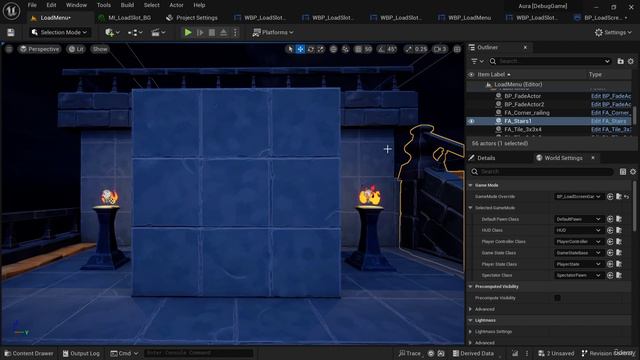
Task: Click the World Settings search field
Action: [541, 172]
